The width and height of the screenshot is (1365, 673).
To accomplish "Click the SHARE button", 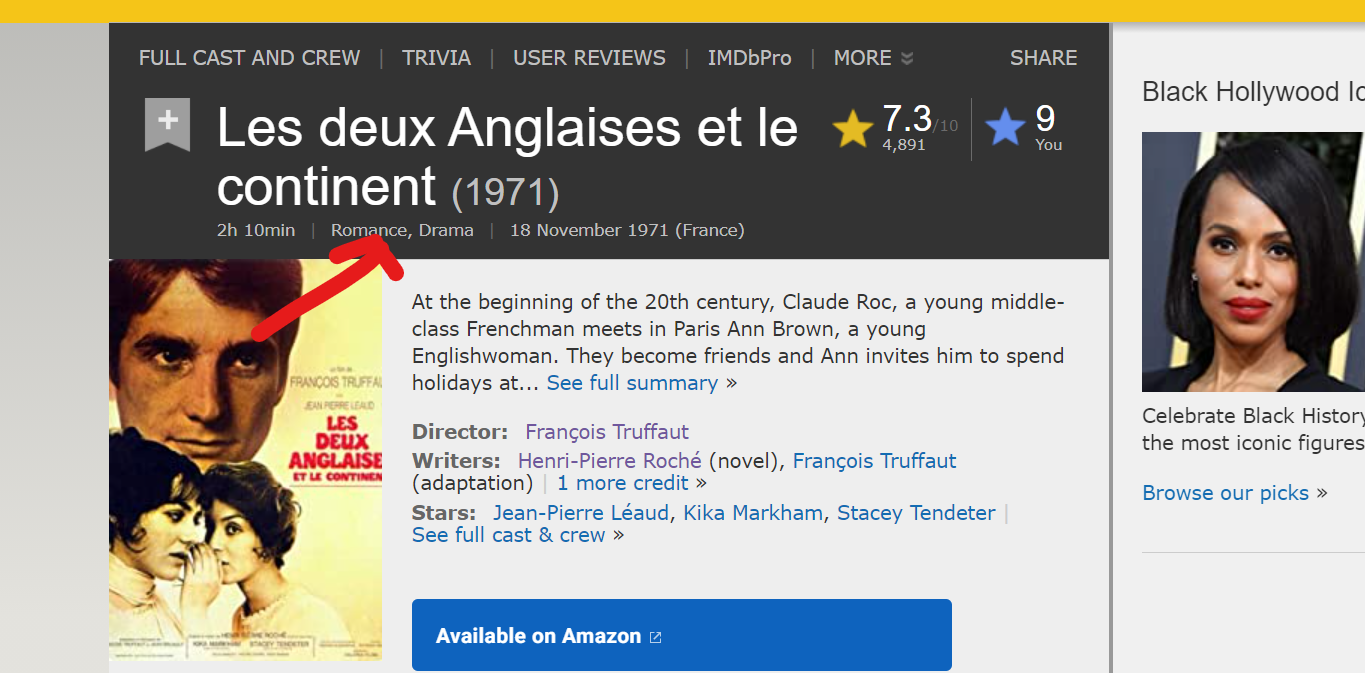I will tap(1043, 58).
